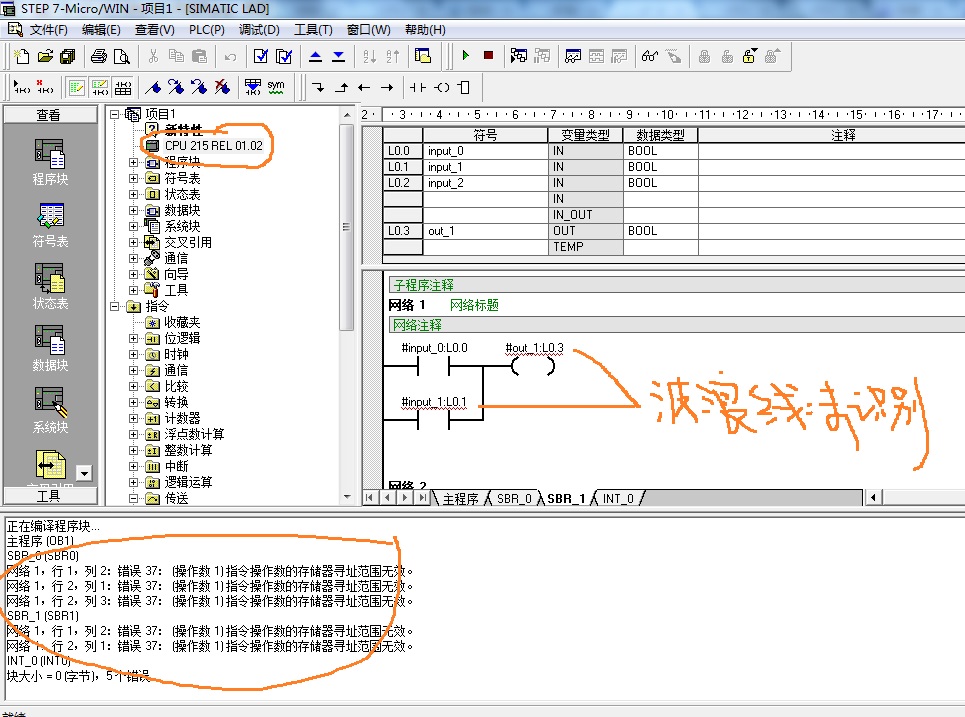Image resolution: width=965 pixels, height=717 pixels.
Task: Switch to INT_0 tab
Action: click(x=619, y=498)
